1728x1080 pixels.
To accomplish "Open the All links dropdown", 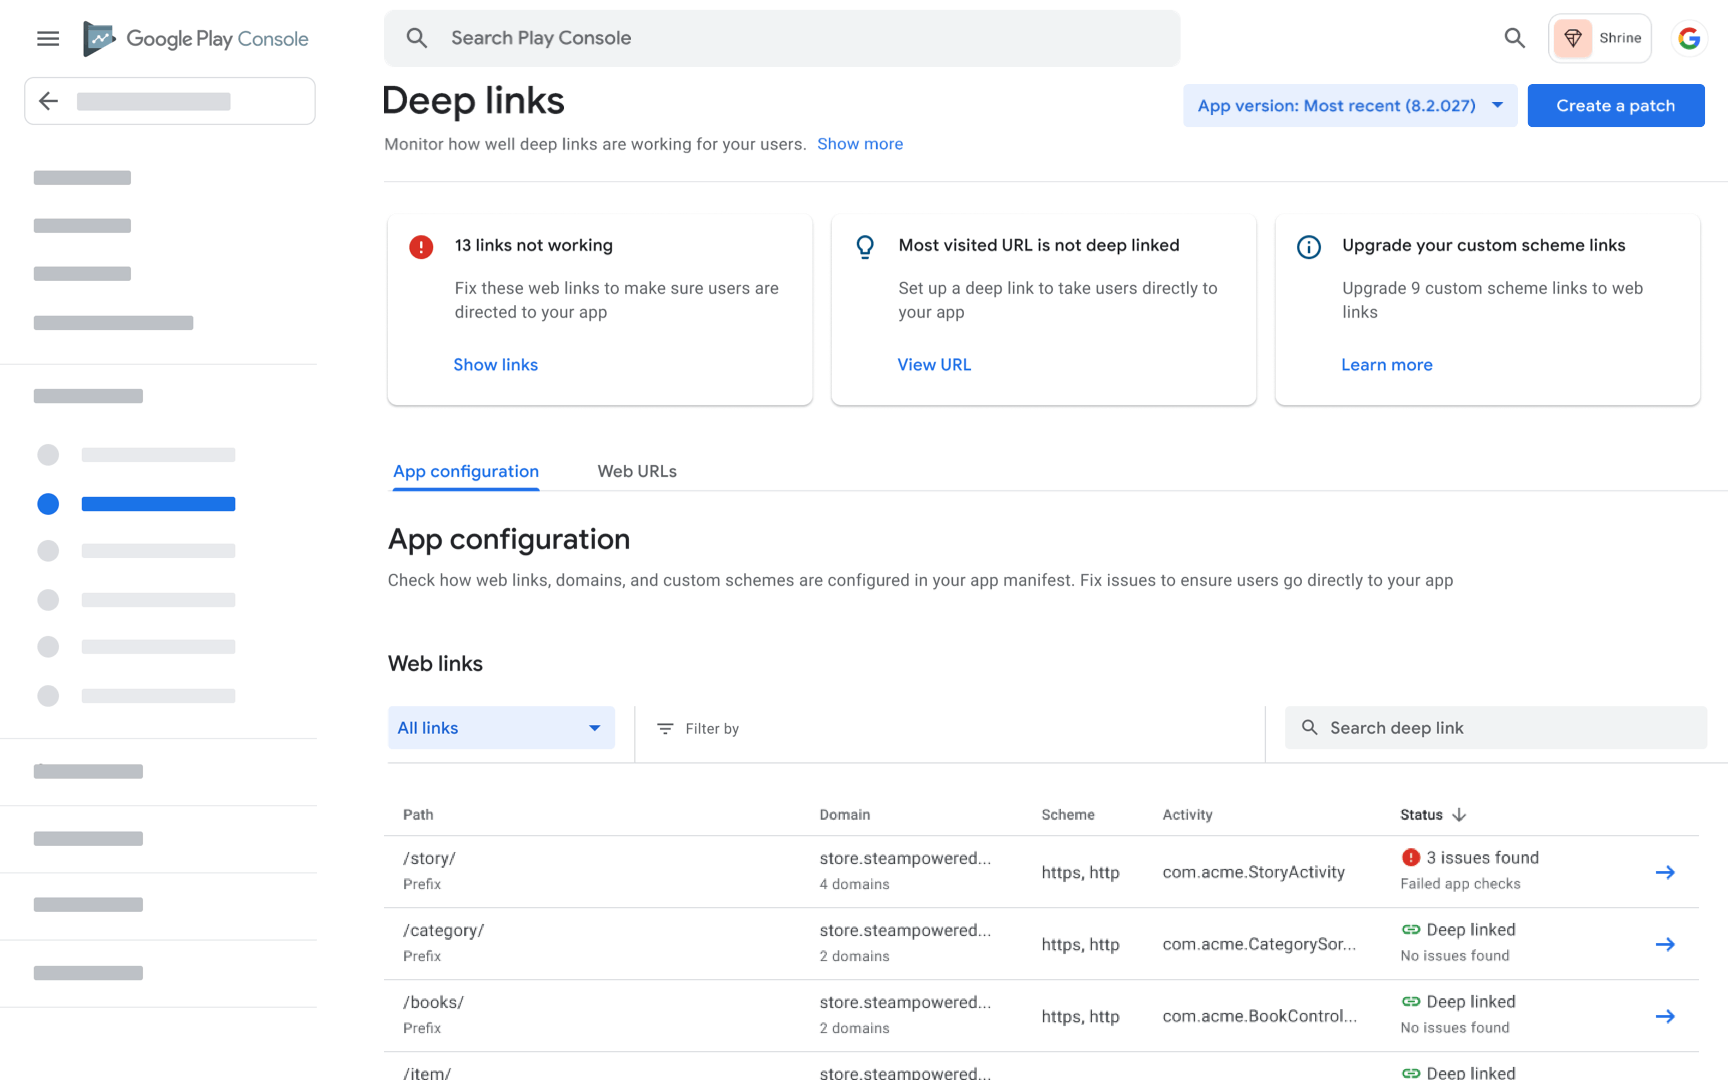I will click(501, 728).
